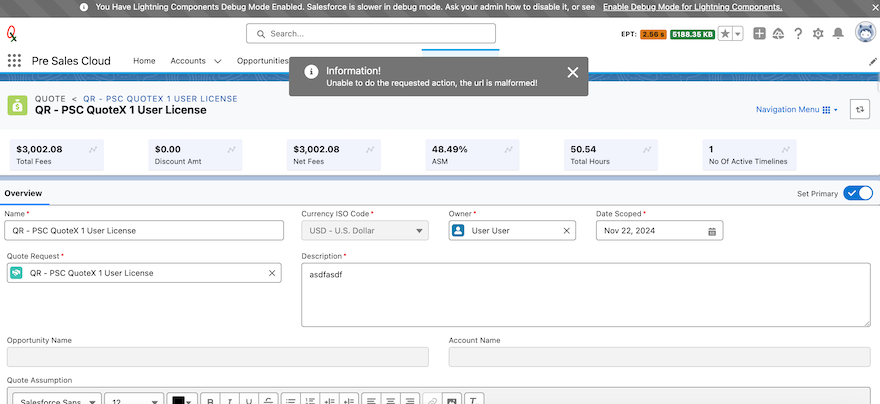Viewport: 880px width, 404px height.
Task: Open chart icon on Active Timelines card
Action: 786,150
